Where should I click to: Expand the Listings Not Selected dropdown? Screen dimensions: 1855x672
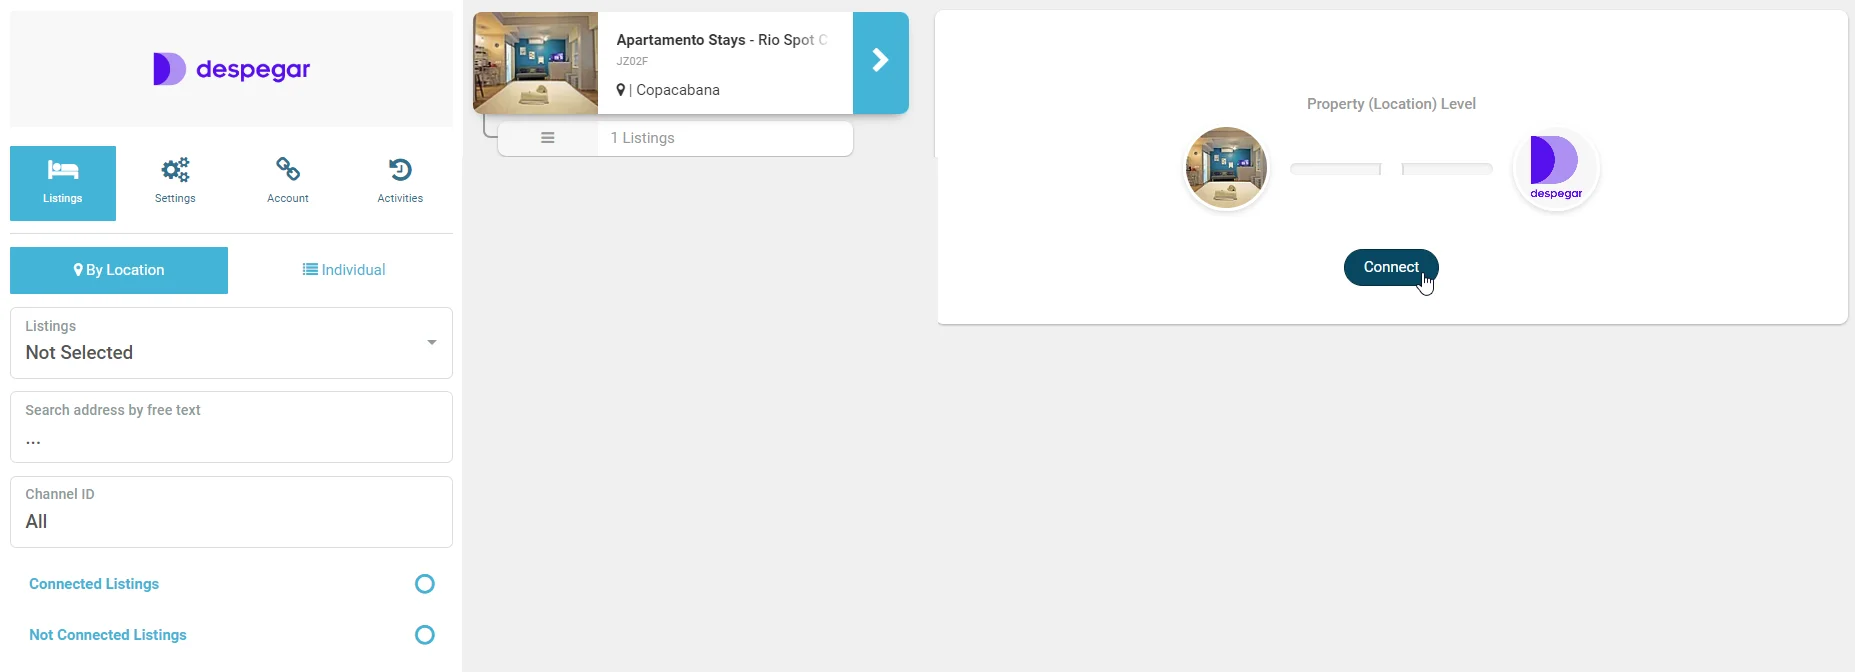click(231, 343)
